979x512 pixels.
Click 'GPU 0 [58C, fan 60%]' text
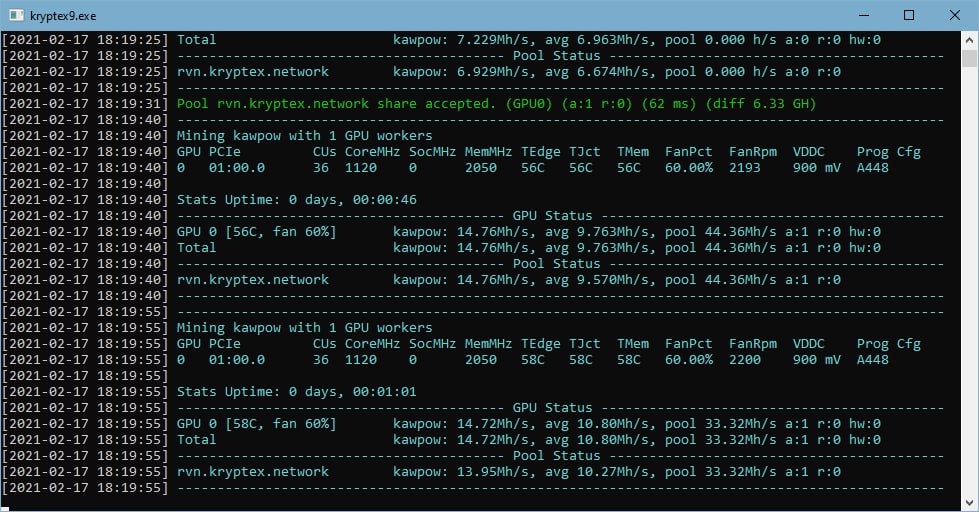[x=257, y=424]
